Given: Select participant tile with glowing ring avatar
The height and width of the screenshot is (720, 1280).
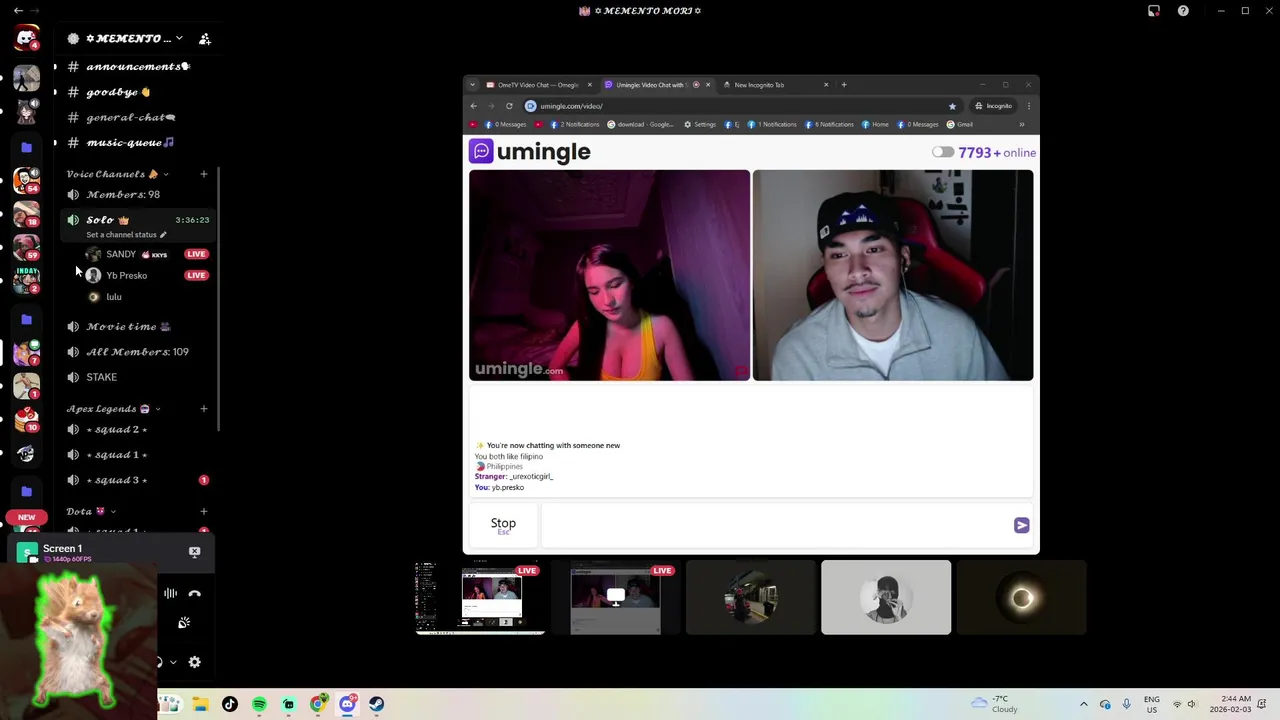Looking at the screenshot, I should 1021,597.
